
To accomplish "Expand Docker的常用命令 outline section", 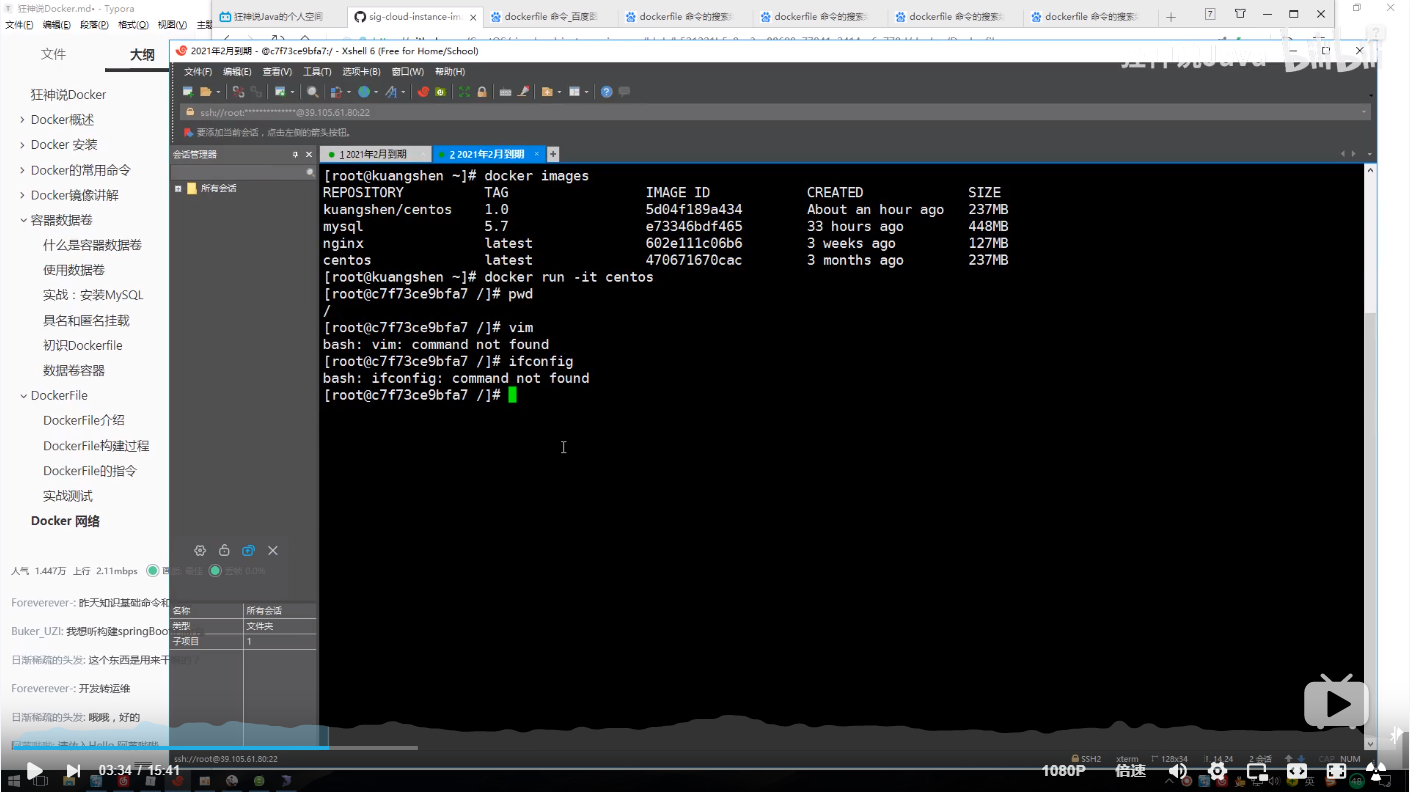I will tap(23, 170).
